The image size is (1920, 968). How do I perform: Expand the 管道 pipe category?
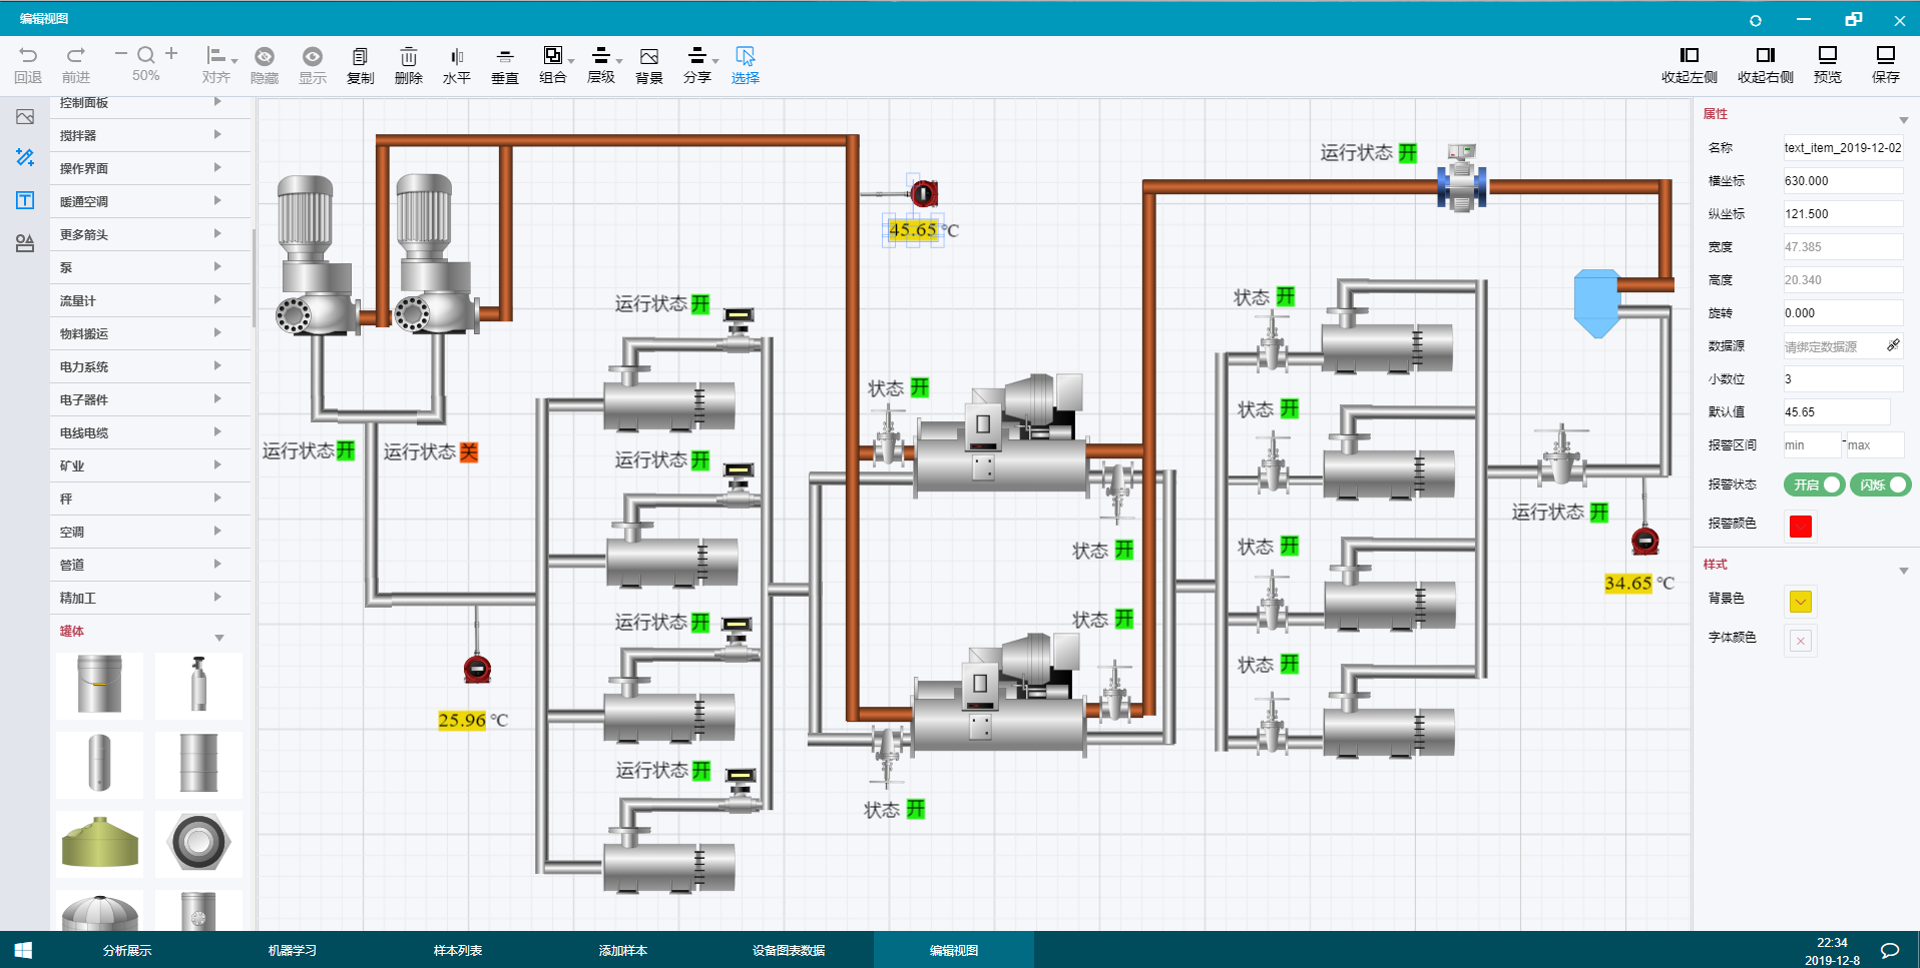140,565
